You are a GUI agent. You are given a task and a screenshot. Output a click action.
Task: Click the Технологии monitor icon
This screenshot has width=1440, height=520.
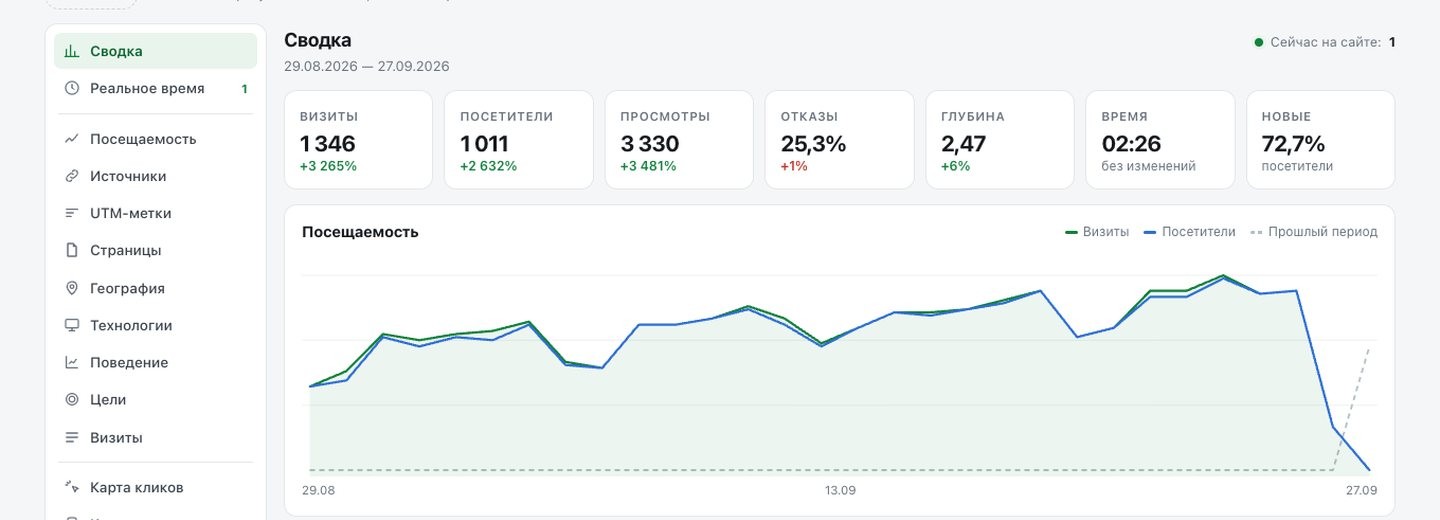(72, 325)
